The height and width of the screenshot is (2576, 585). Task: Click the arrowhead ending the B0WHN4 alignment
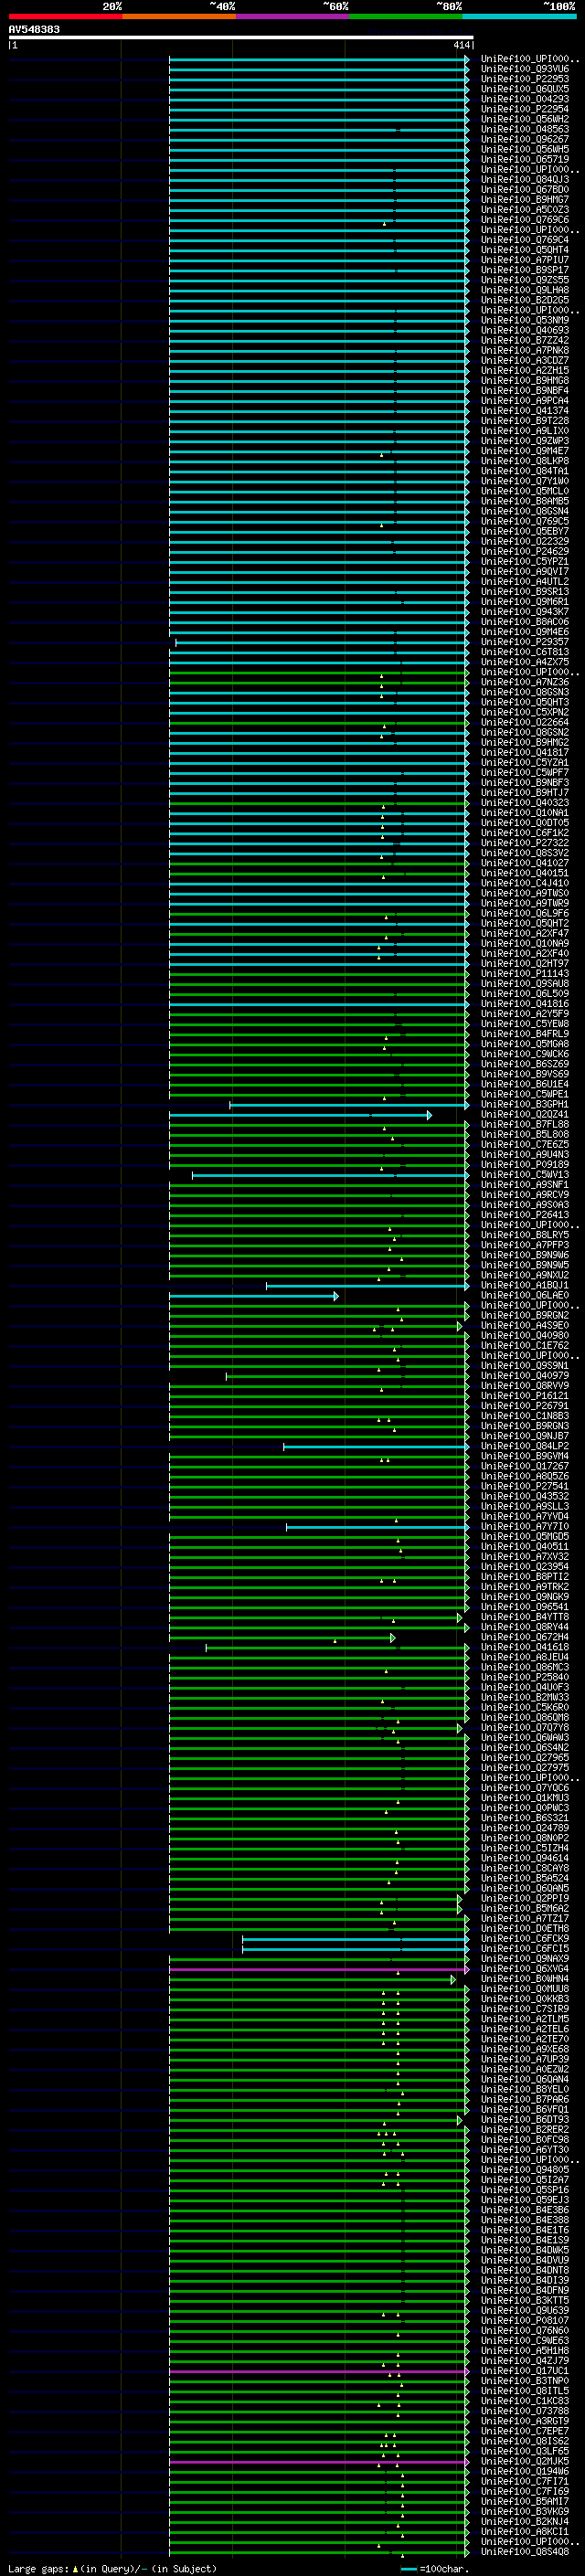[453, 1979]
